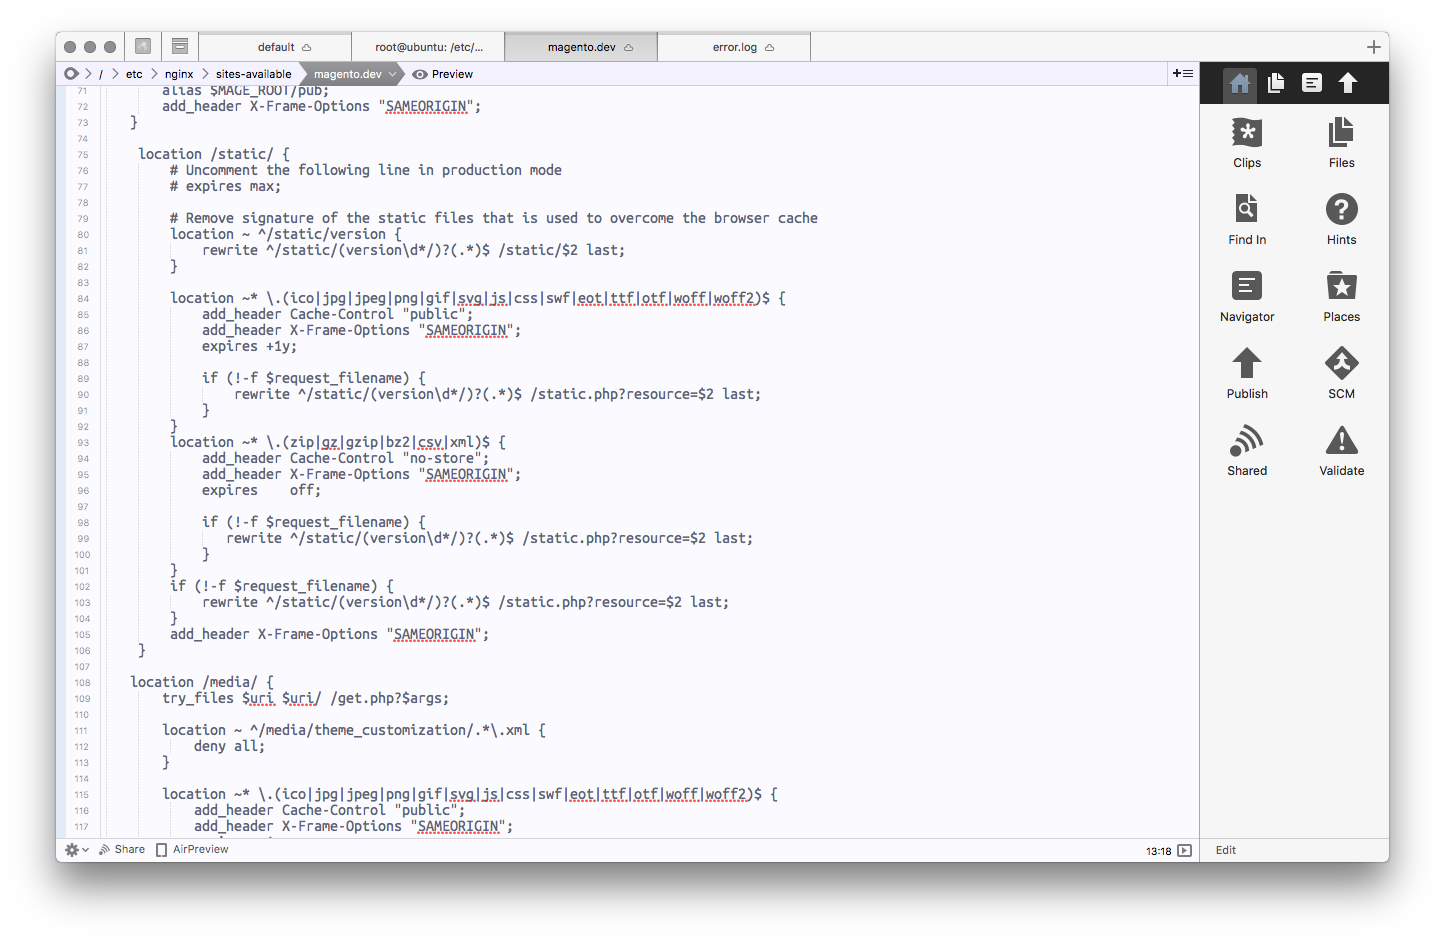
Task: Click the Share button in the status bar
Action: click(x=122, y=849)
